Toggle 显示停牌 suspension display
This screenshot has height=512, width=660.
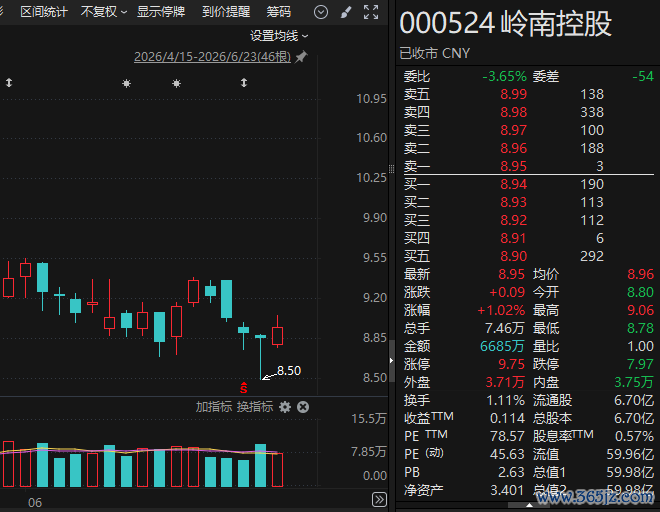point(161,12)
